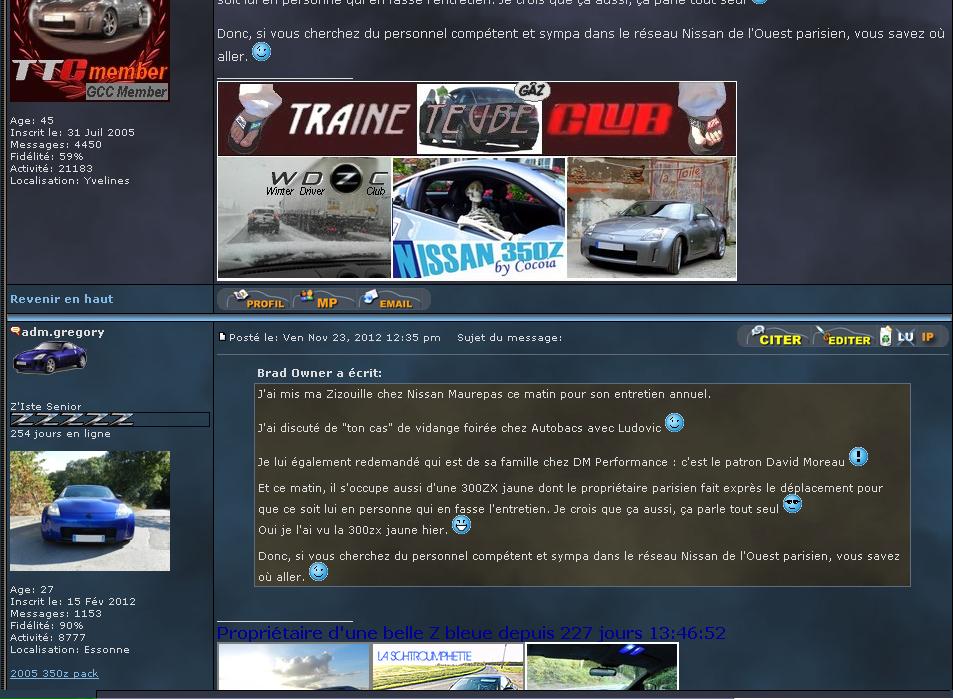Mark post with the LU icon
This screenshot has width=953, height=699.
click(905, 337)
